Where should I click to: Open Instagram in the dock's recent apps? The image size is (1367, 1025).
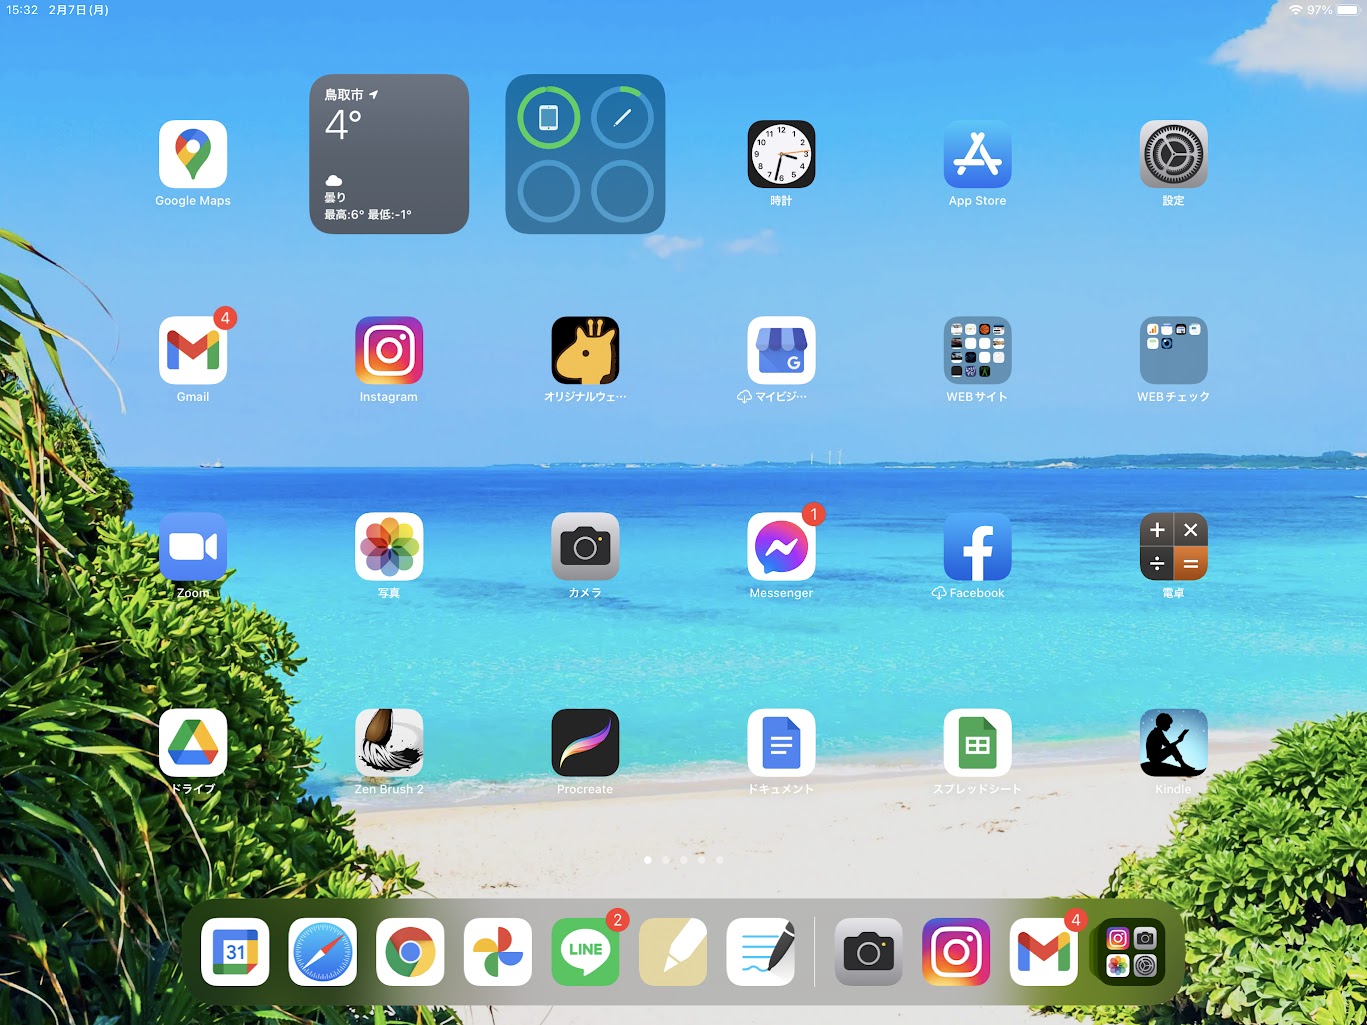coord(956,952)
